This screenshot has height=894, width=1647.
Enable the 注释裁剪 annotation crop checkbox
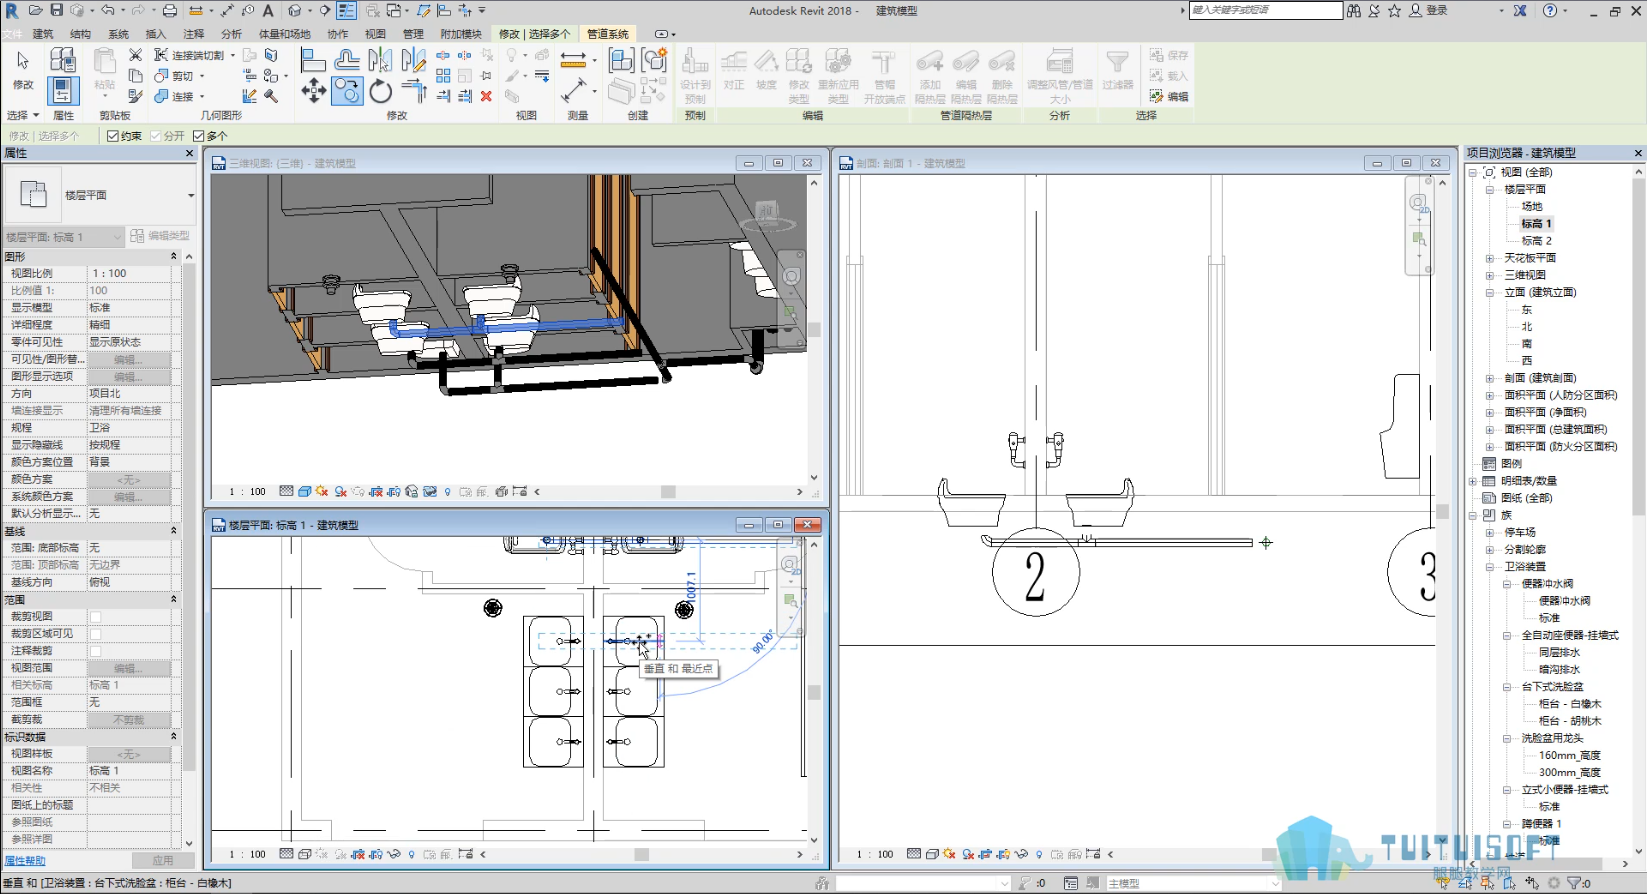click(95, 651)
